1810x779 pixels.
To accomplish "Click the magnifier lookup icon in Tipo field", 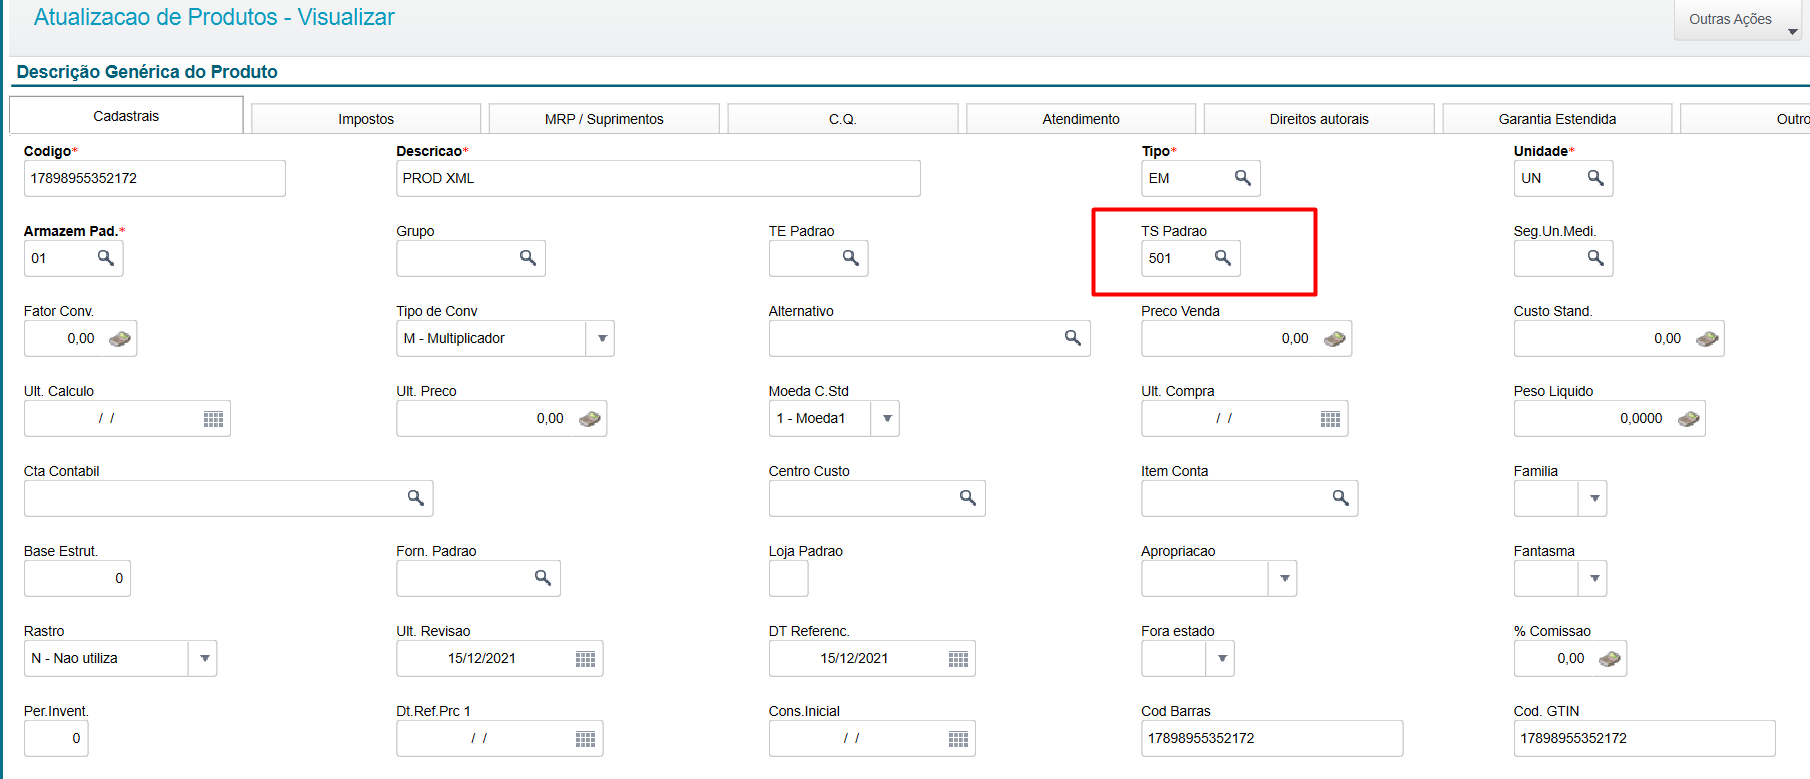I will [x=1242, y=178].
